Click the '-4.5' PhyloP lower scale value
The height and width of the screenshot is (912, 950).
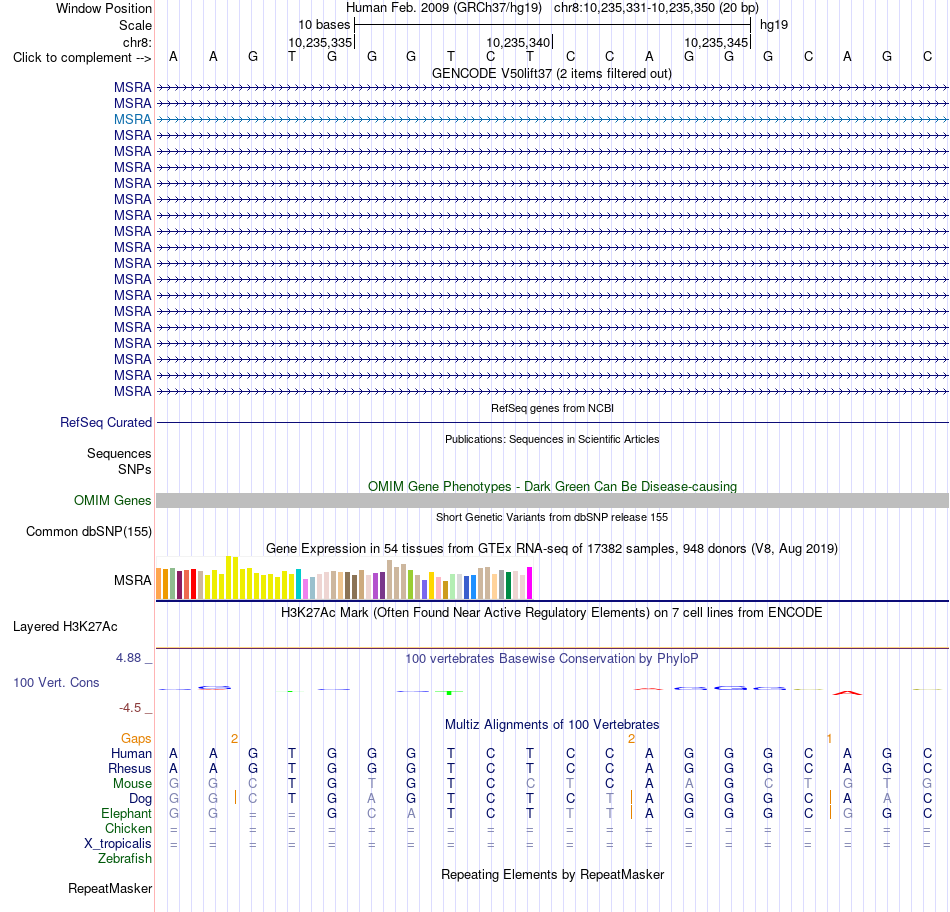click(130, 708)
